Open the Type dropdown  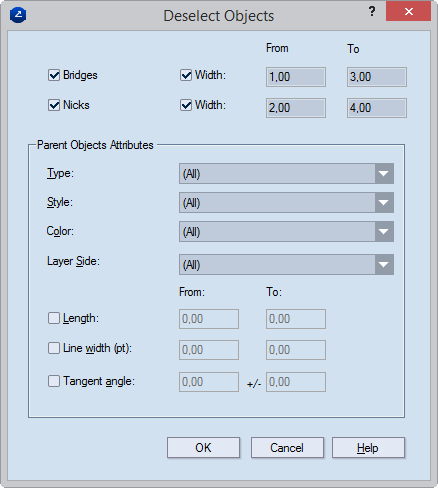click(x=286, y=173)
